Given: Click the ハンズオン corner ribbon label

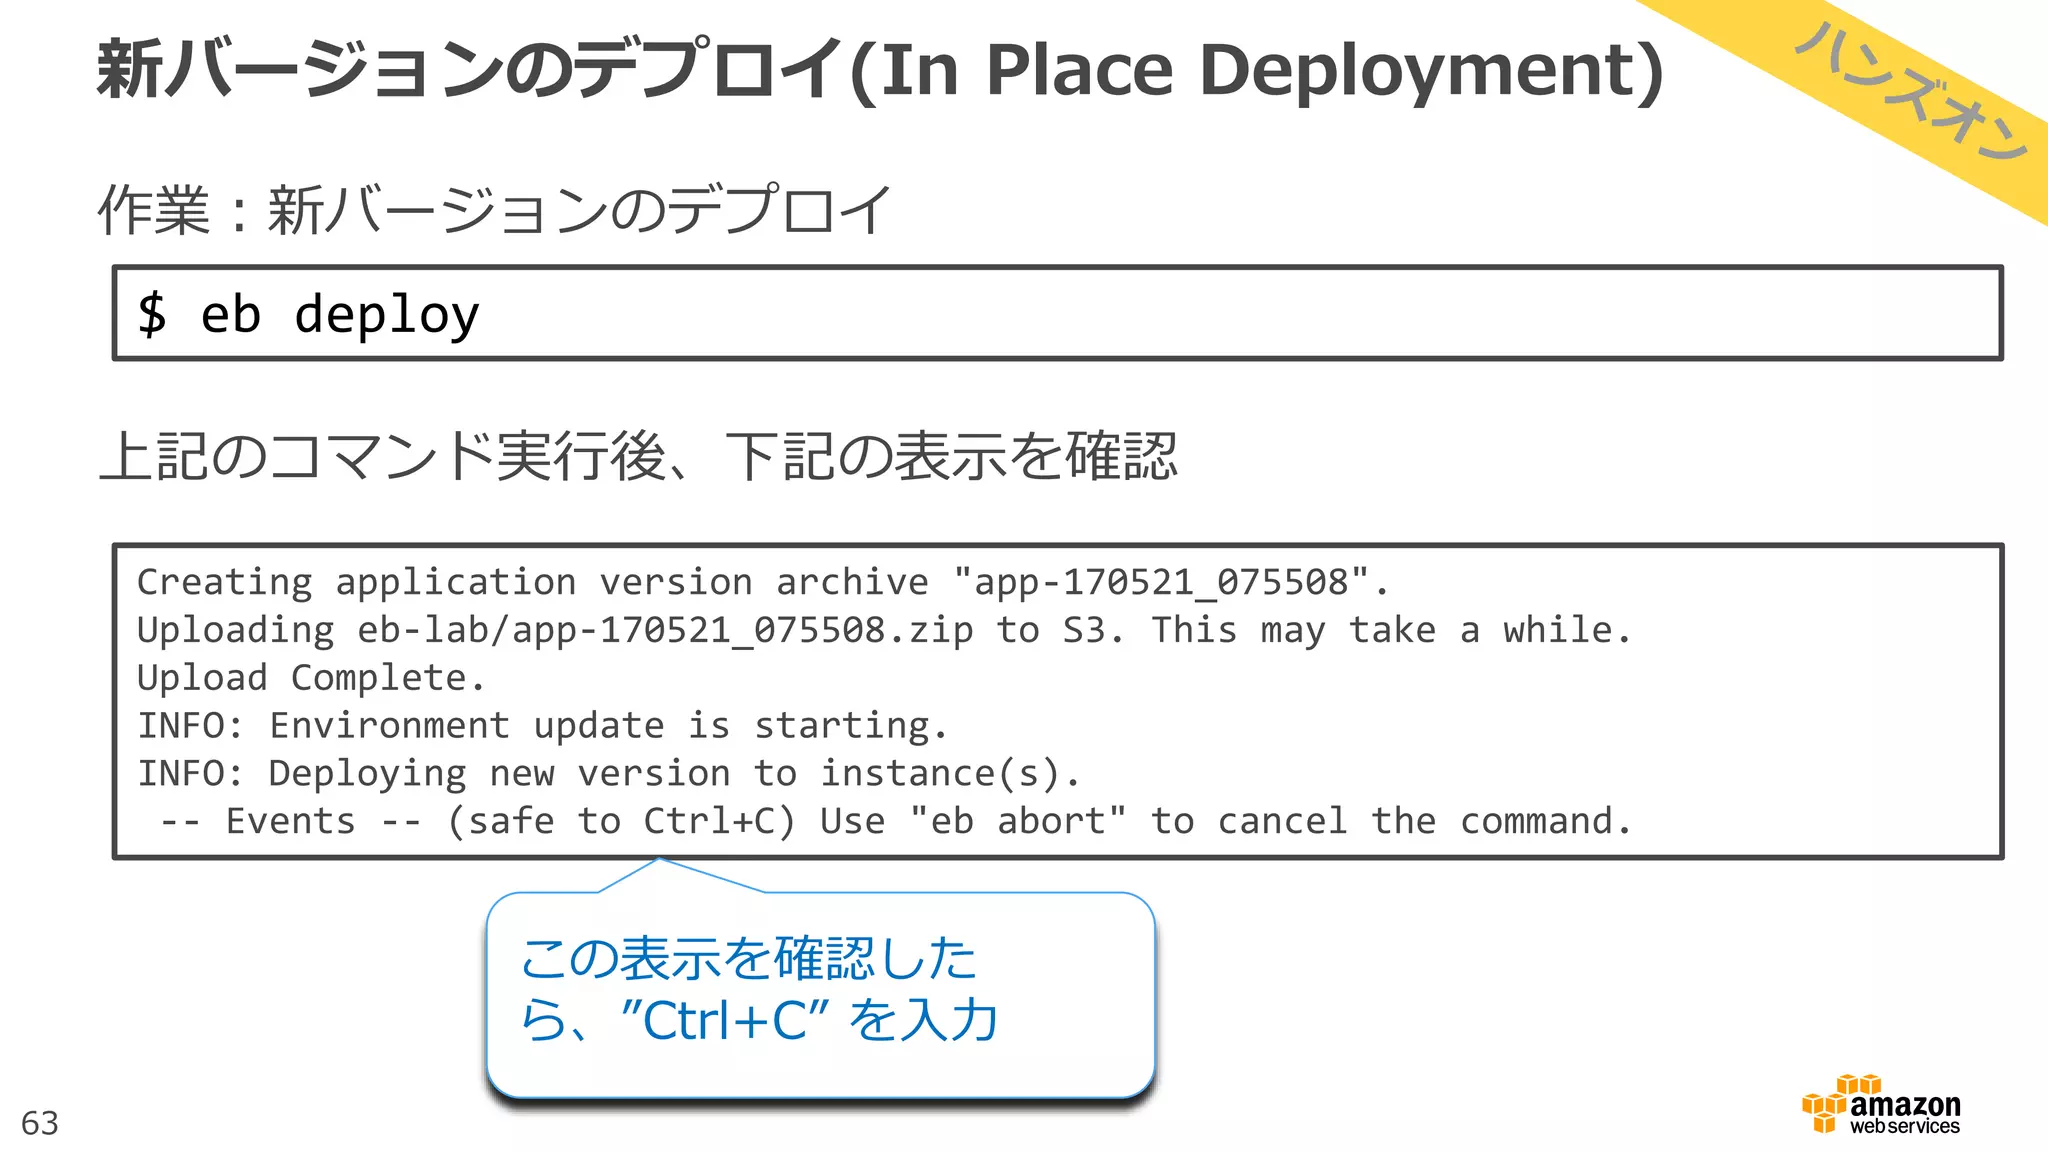Looking at the screenshot, I should tap(1911, 92).
